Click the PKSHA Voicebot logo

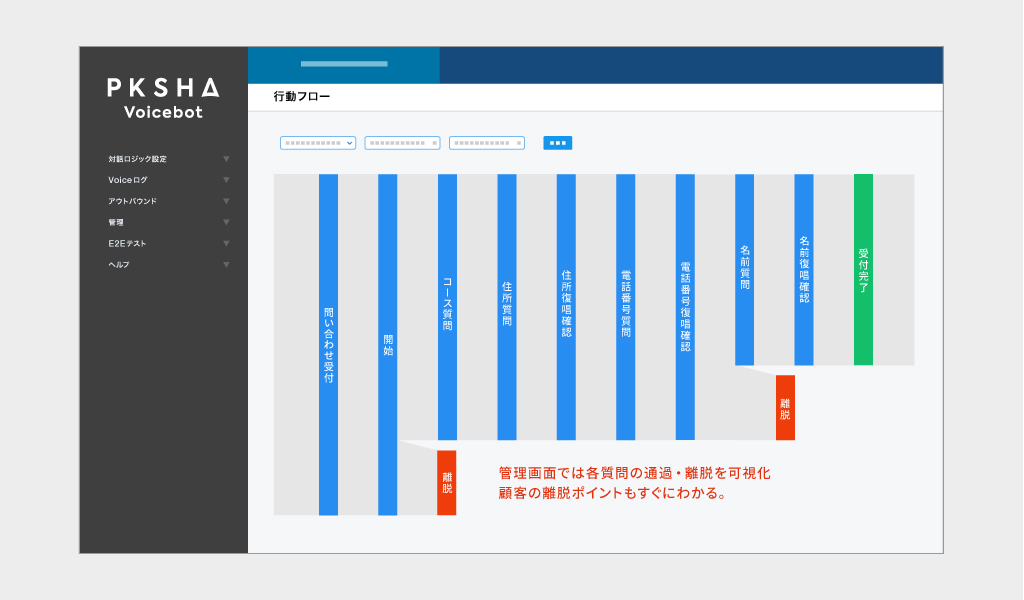point(163,98)
